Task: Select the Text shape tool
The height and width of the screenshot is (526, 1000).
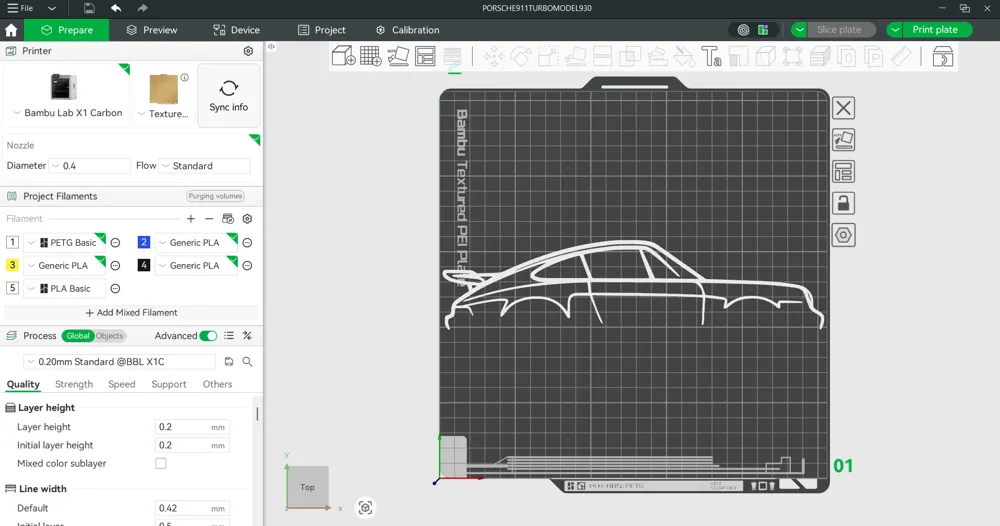Action: [x=712, y=56]
